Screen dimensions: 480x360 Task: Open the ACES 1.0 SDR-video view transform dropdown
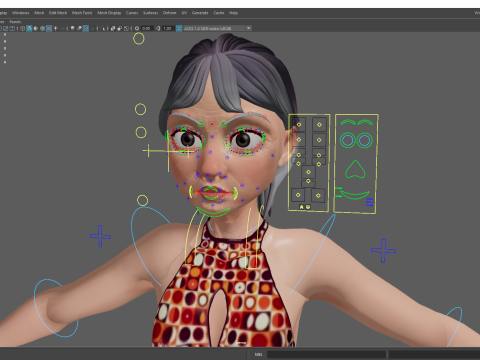click(217, 28)
